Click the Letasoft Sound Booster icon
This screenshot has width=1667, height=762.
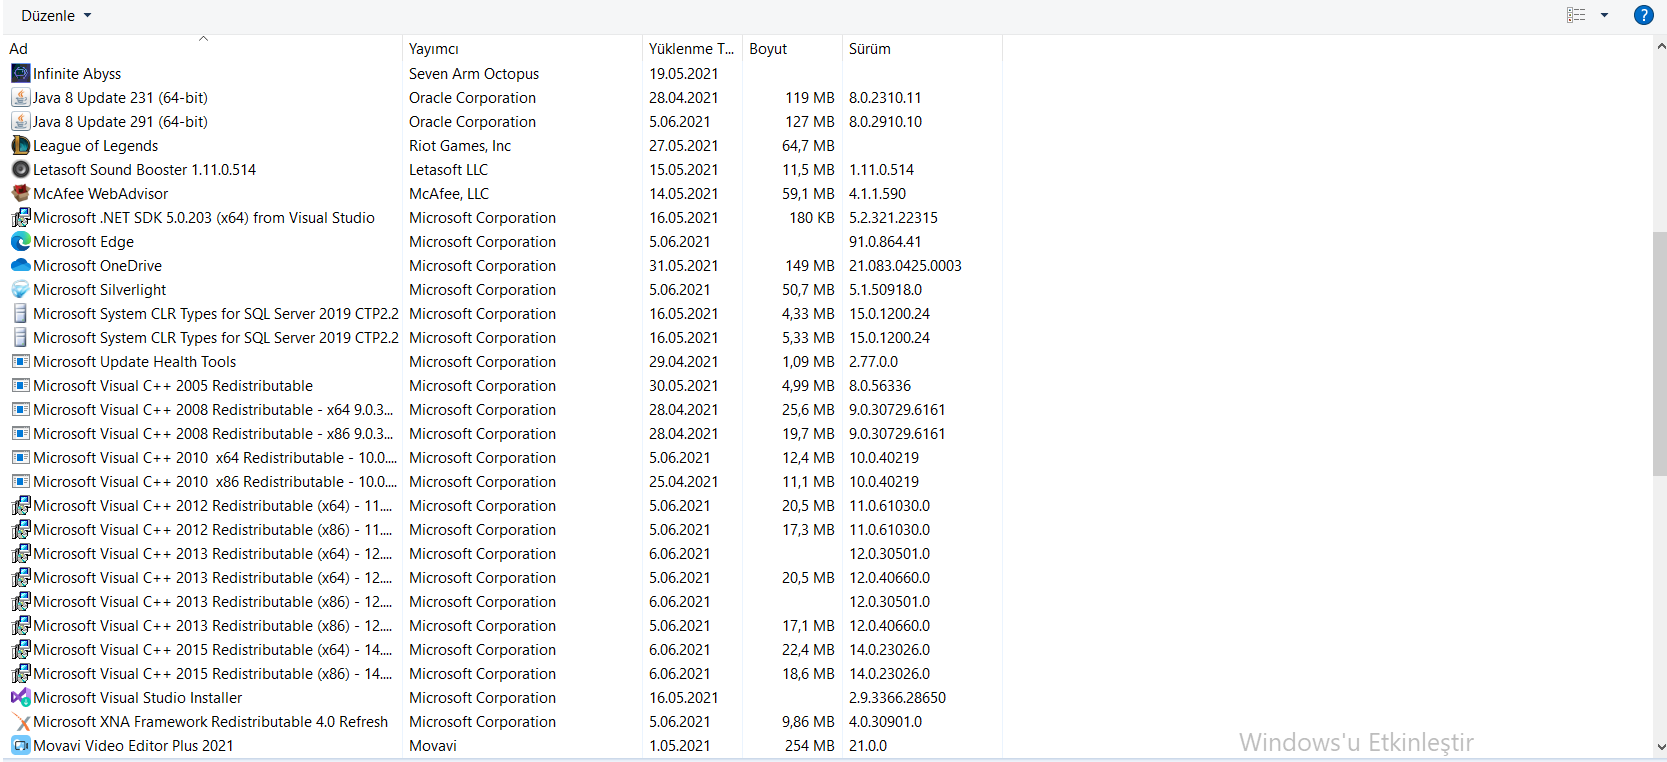[x=20, y=169]
